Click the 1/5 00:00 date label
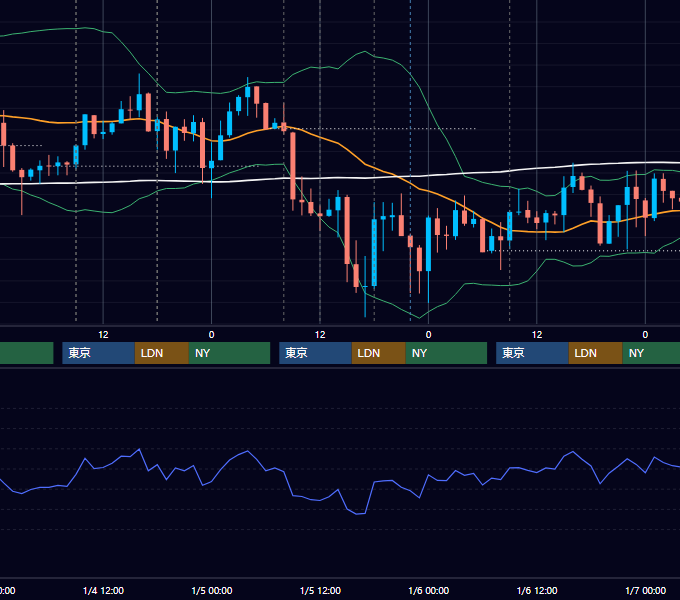This screenshot has height=600, width=680. pyautogui.click(x=212, y=590)
